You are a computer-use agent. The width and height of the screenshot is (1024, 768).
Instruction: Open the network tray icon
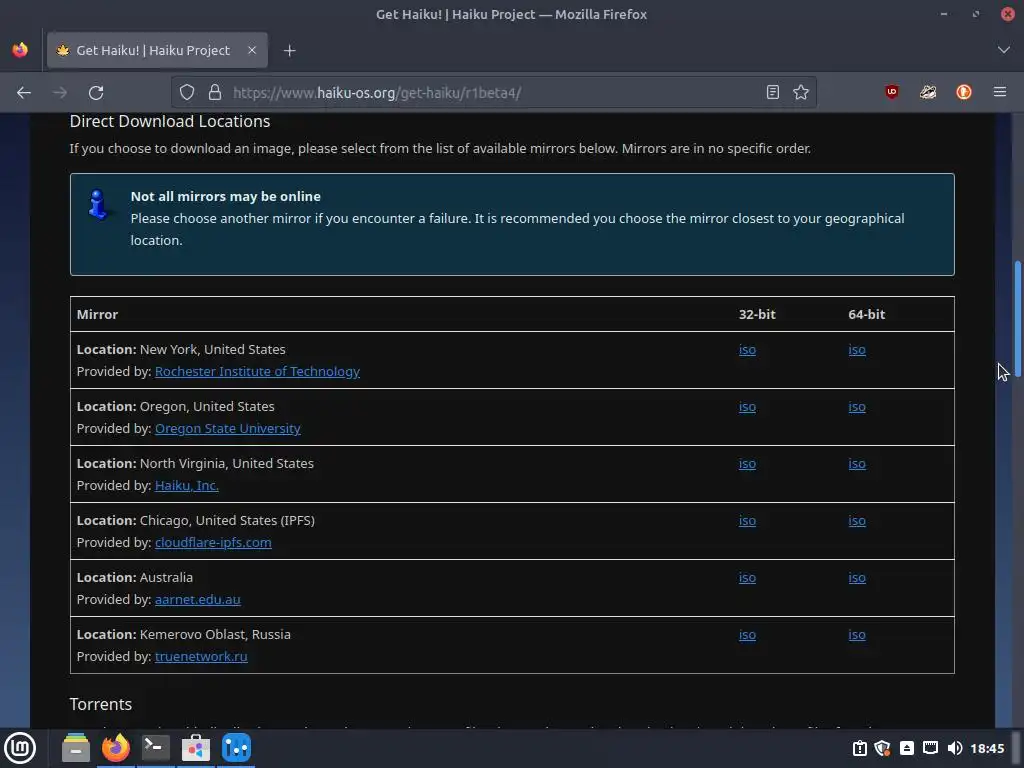tap(931, 748)
